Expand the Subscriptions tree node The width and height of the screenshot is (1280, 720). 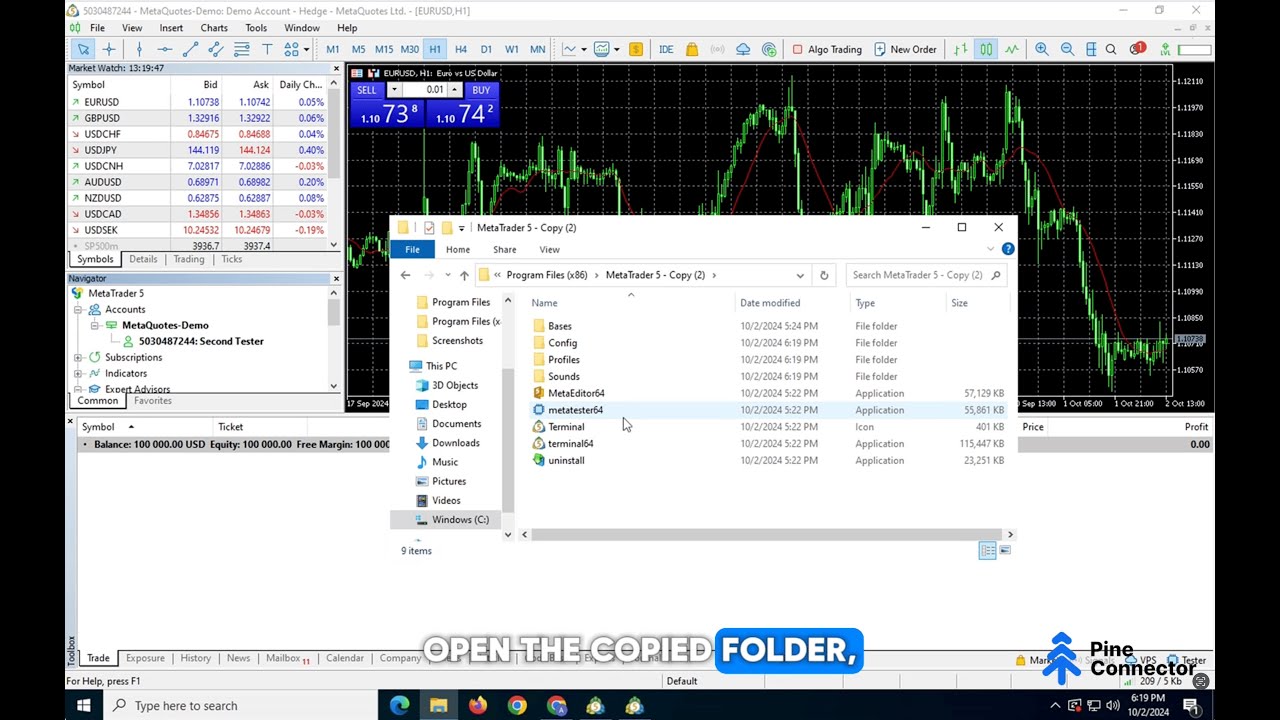tap(78, 357)
